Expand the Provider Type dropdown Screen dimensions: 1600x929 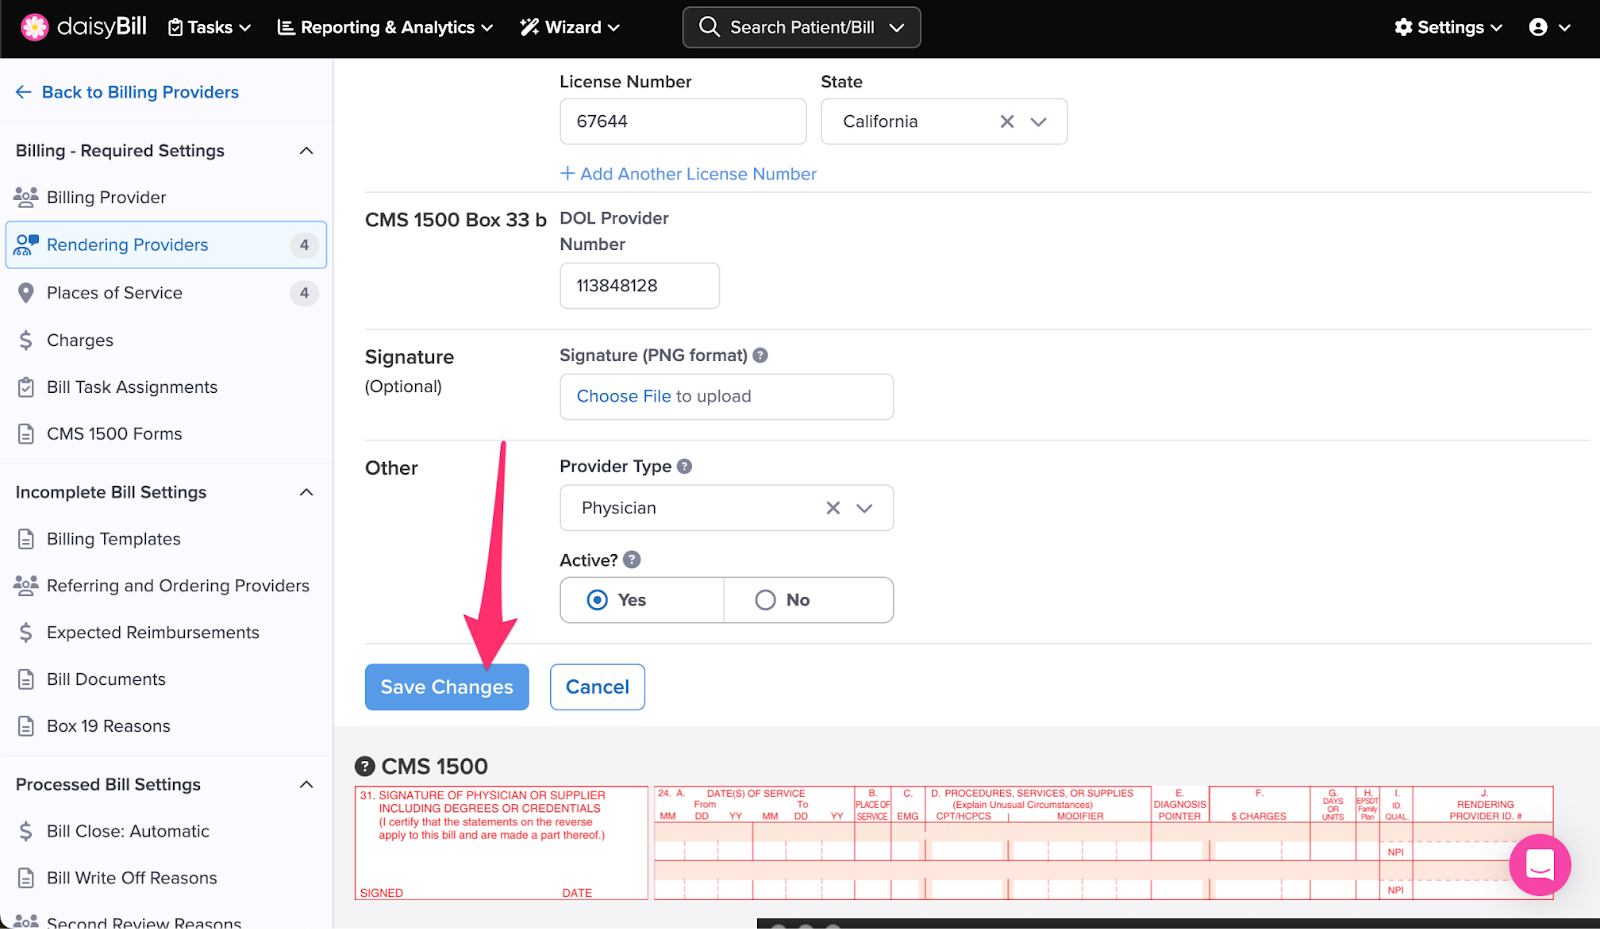[x=865, y=508]
